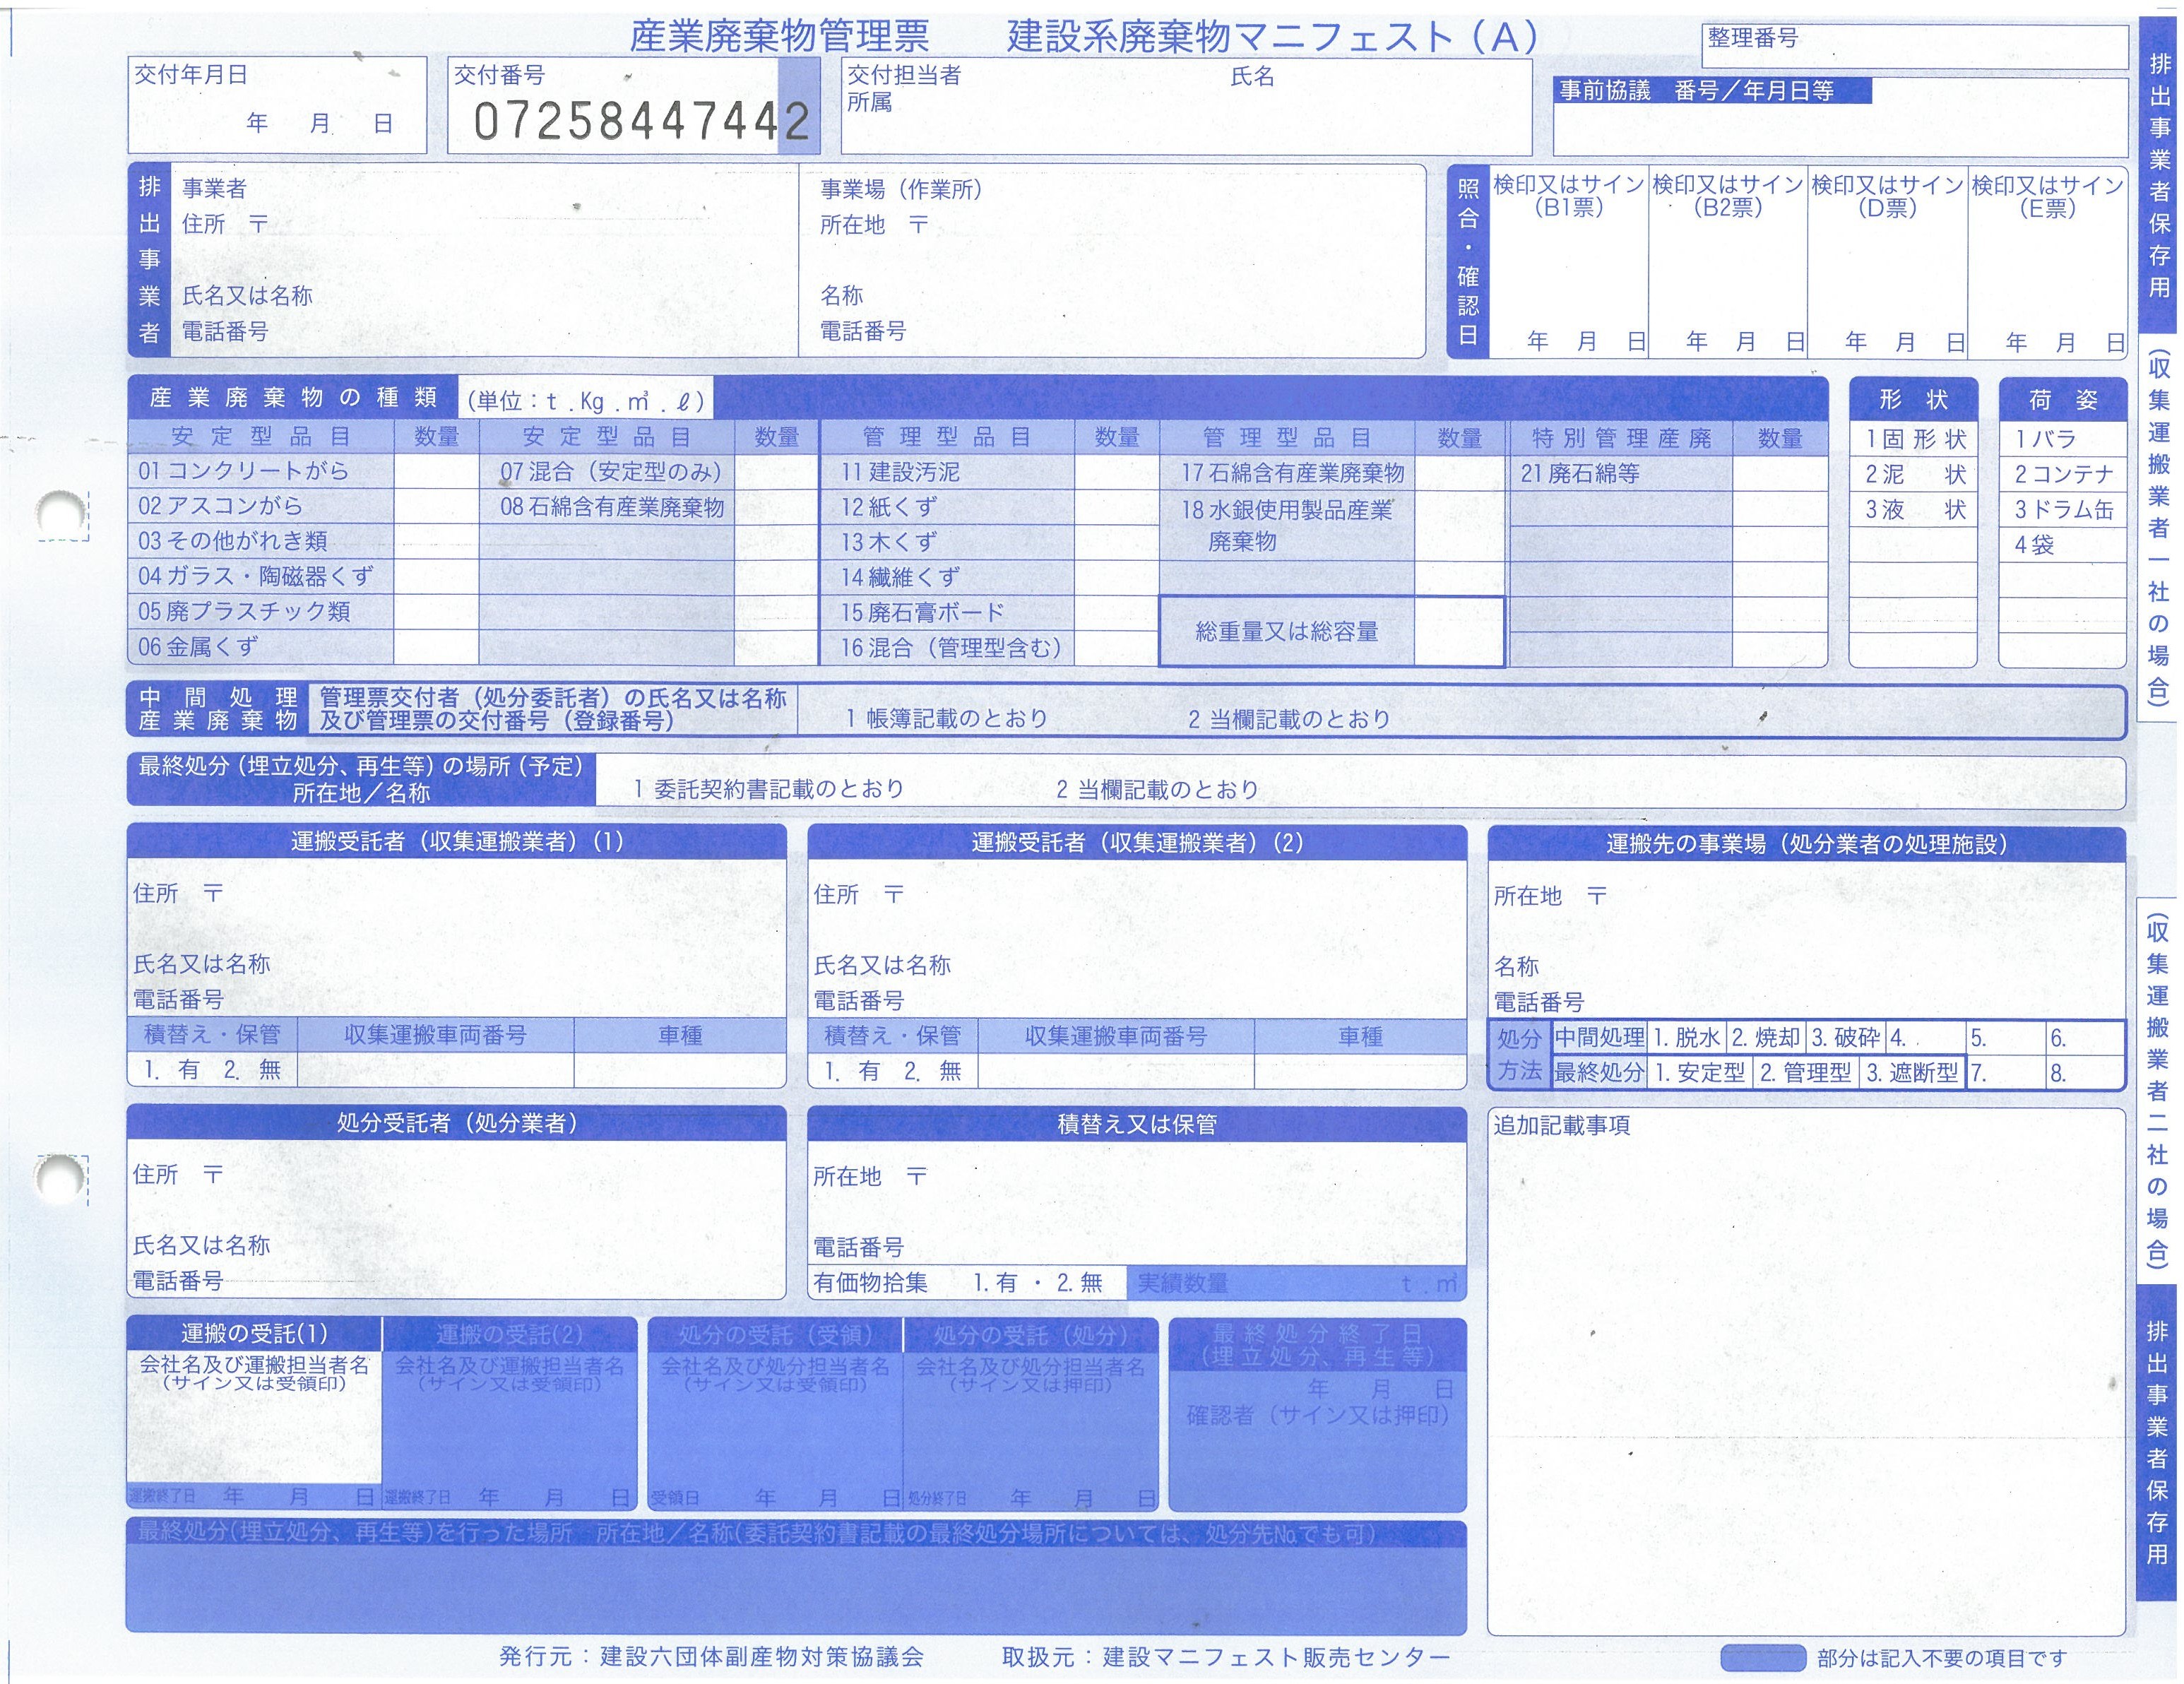Click the 追加記載事項 label
The image size is (2184, 1684).
(x=1562, y=1125)
